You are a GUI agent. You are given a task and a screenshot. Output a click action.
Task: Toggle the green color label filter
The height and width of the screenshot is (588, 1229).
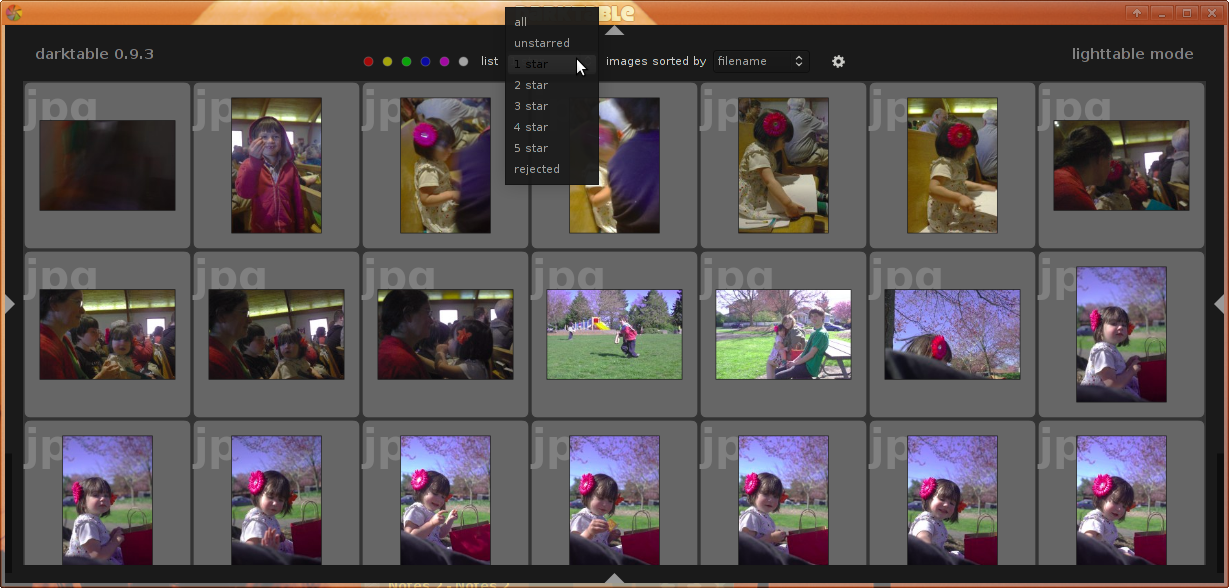click(x=406, y=62)
